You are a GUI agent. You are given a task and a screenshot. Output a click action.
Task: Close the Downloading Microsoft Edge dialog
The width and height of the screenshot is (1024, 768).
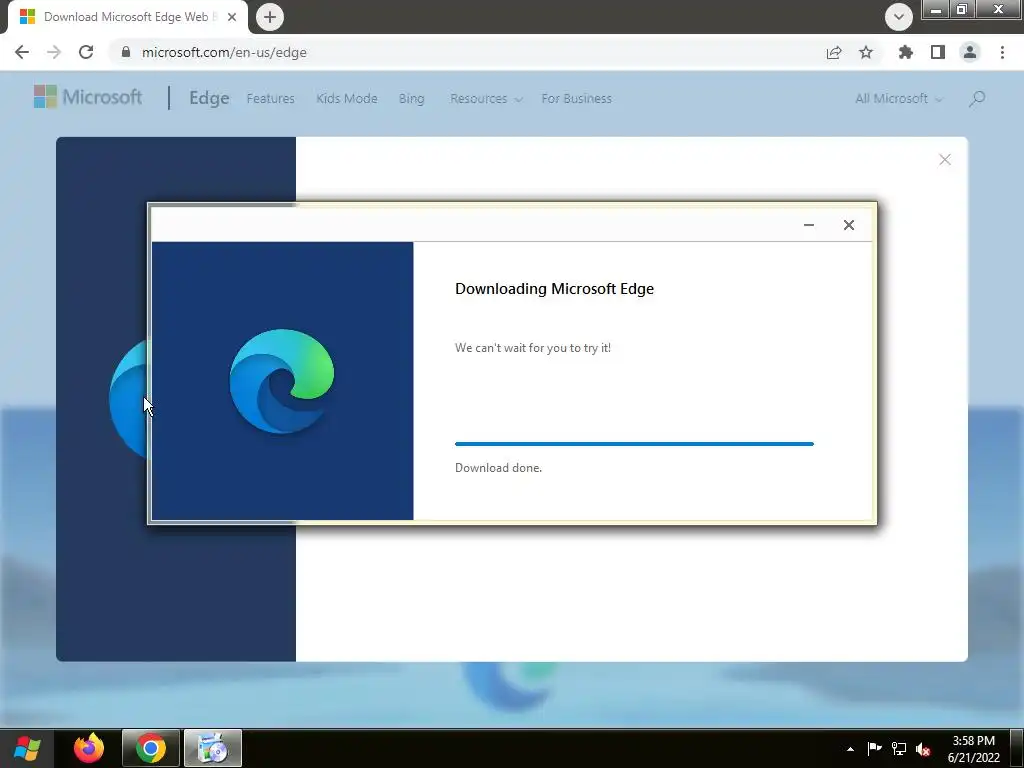[848, 225]
